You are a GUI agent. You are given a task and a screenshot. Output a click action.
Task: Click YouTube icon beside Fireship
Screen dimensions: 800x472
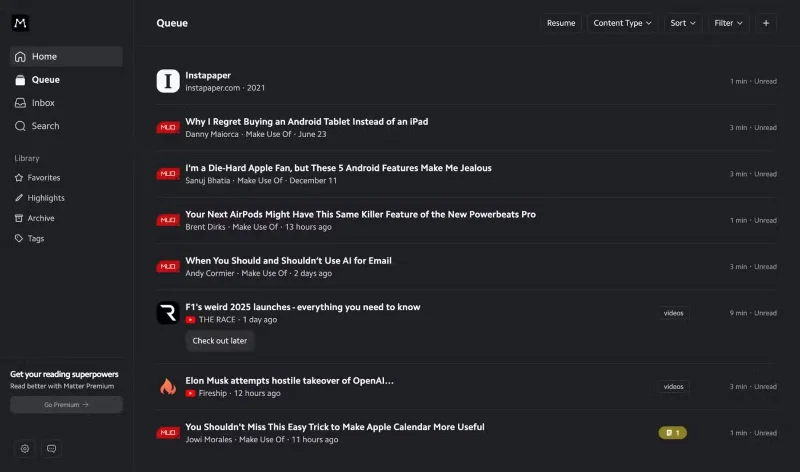(x=190, y=393)
